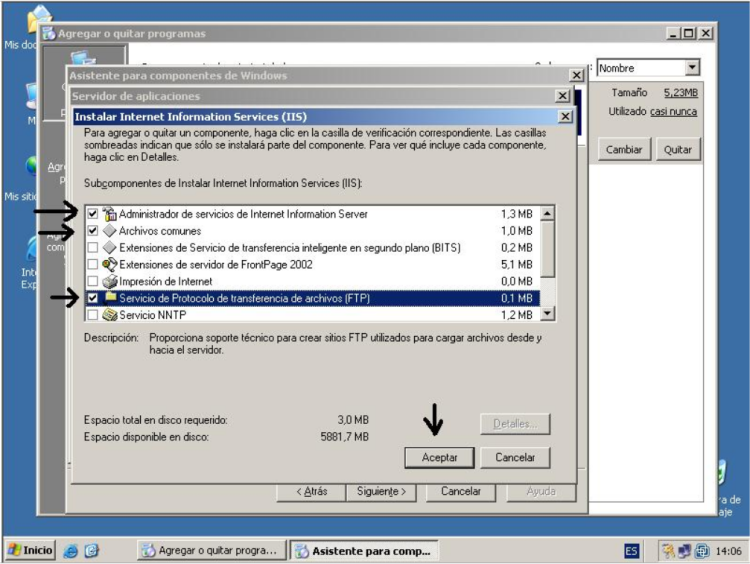Click the IIS Administrator component icon
Image resolution: width=750 pixels, height=564 pixels.
coord(110,214)
